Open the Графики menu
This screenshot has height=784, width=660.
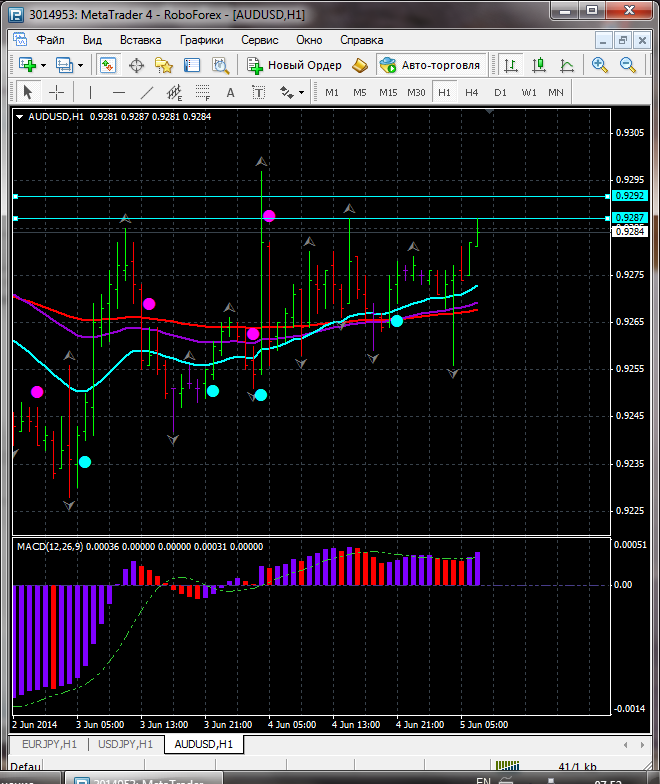click(201, 40)
